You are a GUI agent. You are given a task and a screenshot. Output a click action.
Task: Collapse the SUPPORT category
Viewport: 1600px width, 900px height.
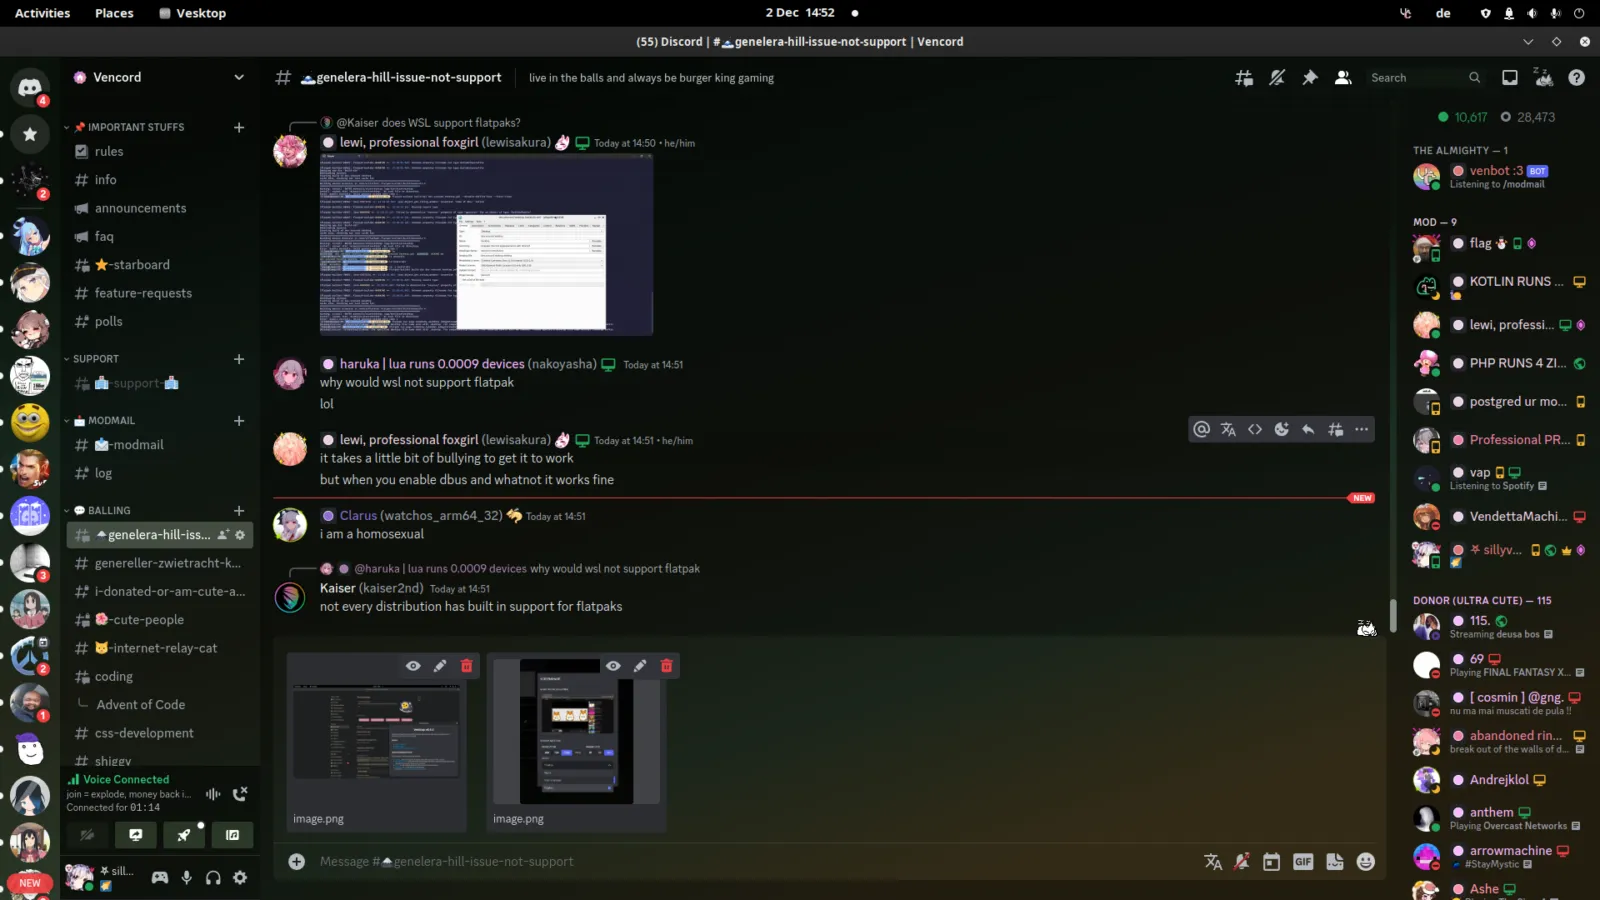[92, 359]
